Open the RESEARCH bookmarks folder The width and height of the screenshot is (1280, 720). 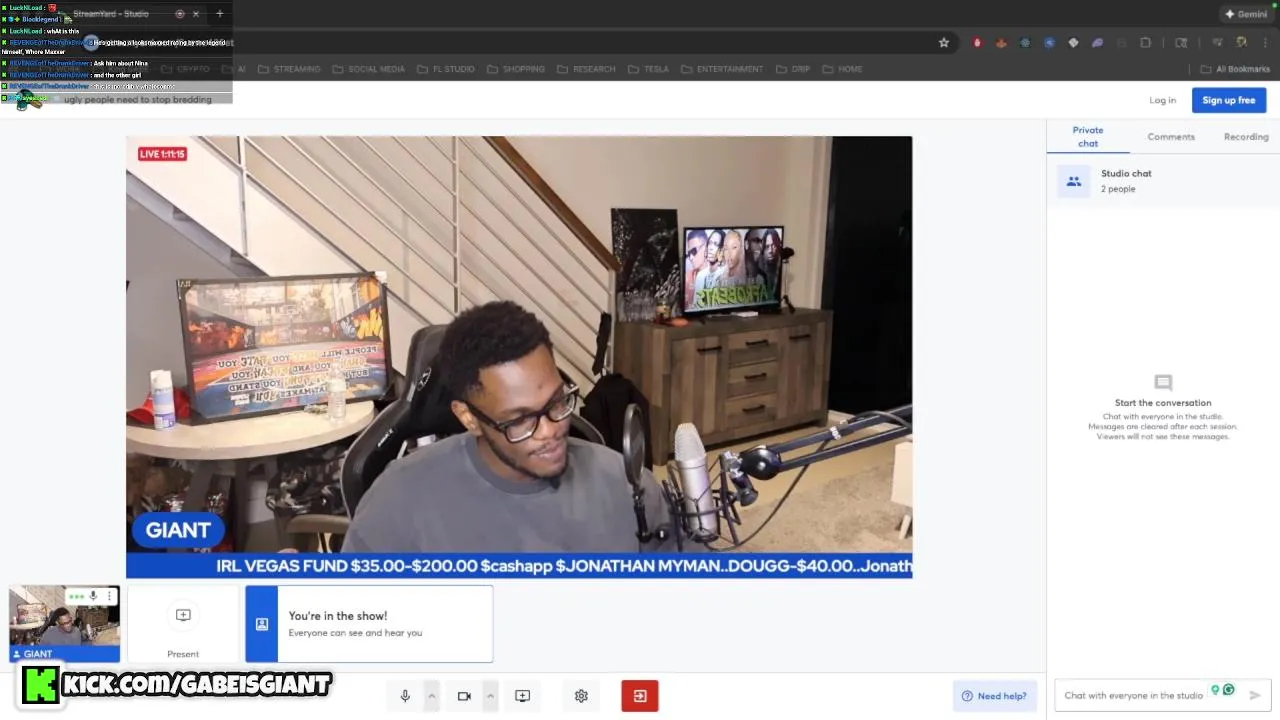[587, 69]
